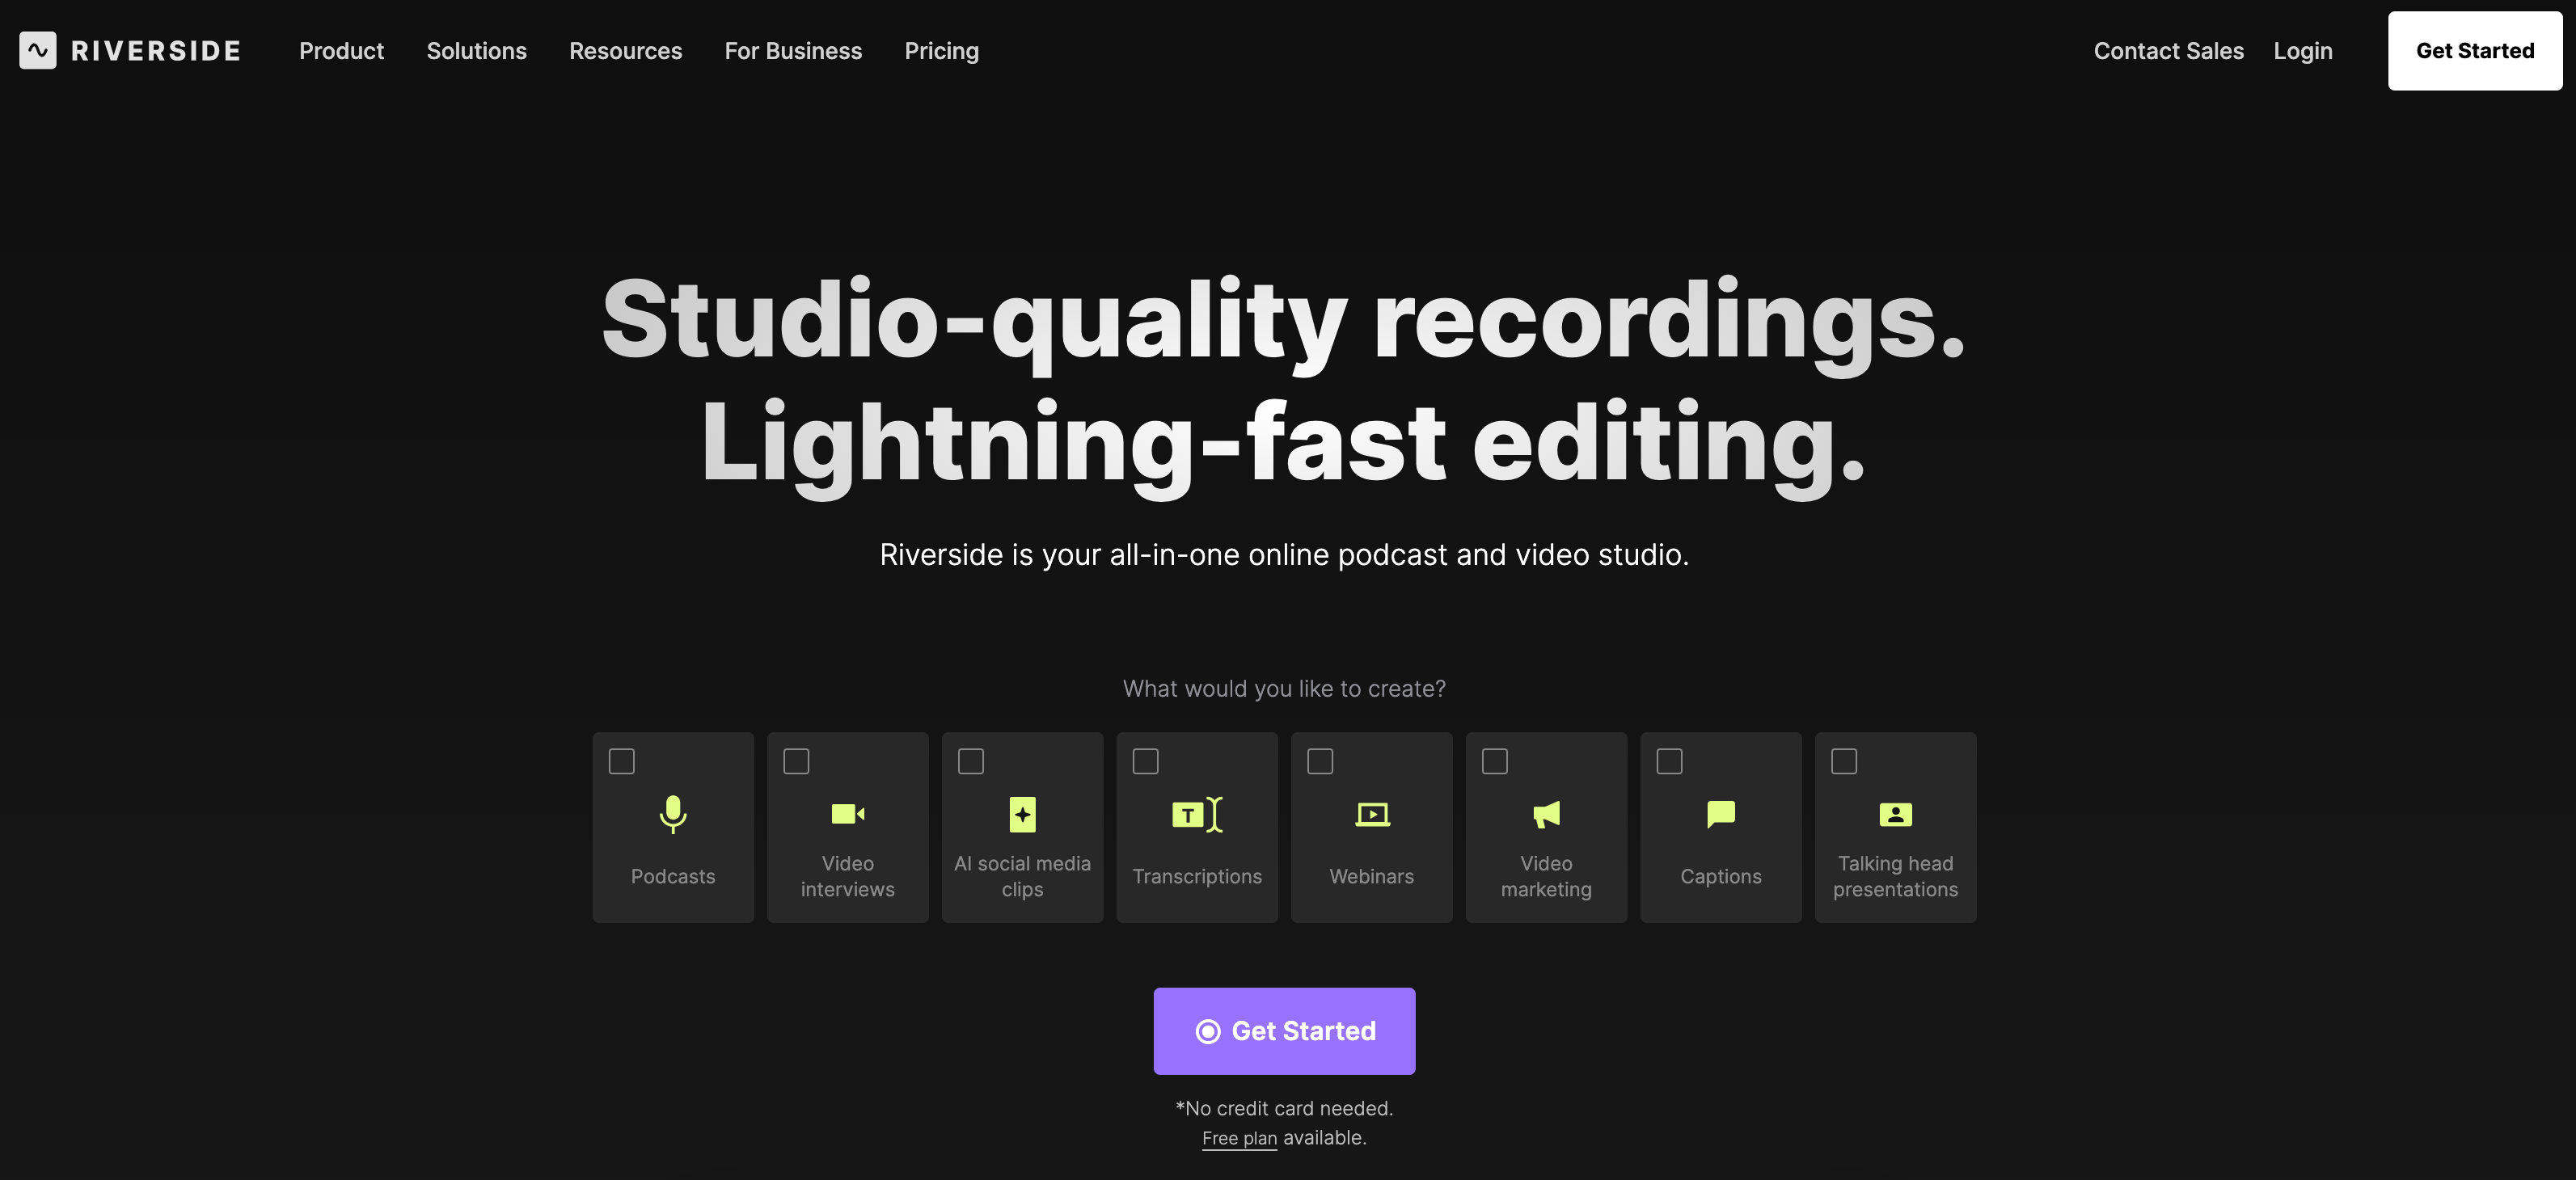2576x1180 pixels.
Task: Click the white Get Started button in header
Action: click(x=2474, y=51)
